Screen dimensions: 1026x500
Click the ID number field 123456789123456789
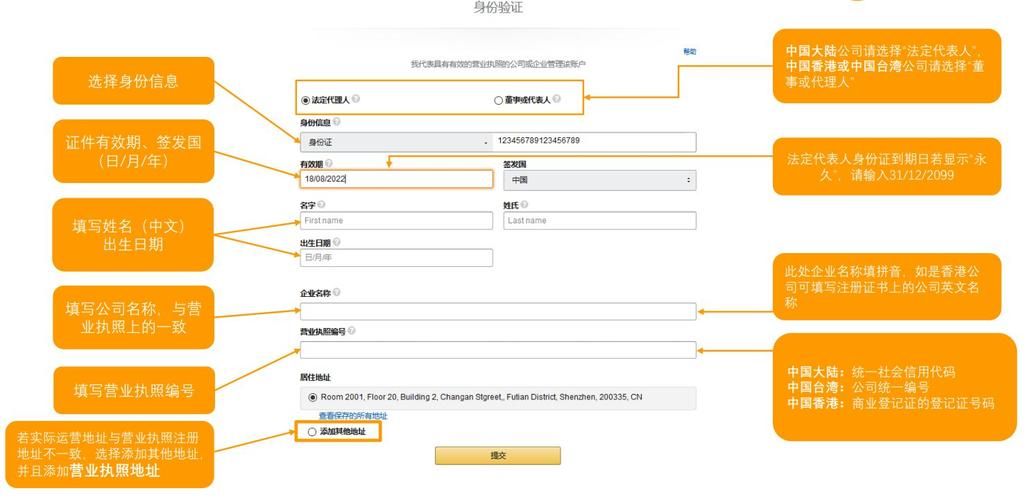click(595, 142)
